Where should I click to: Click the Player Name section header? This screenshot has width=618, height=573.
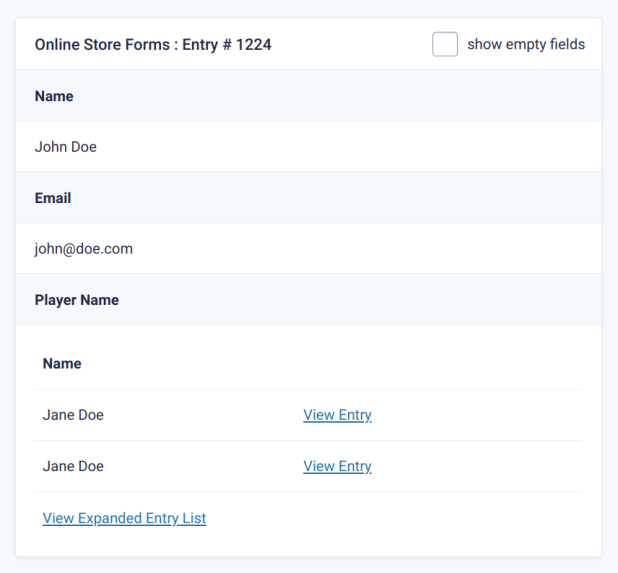tap(77, 300)
